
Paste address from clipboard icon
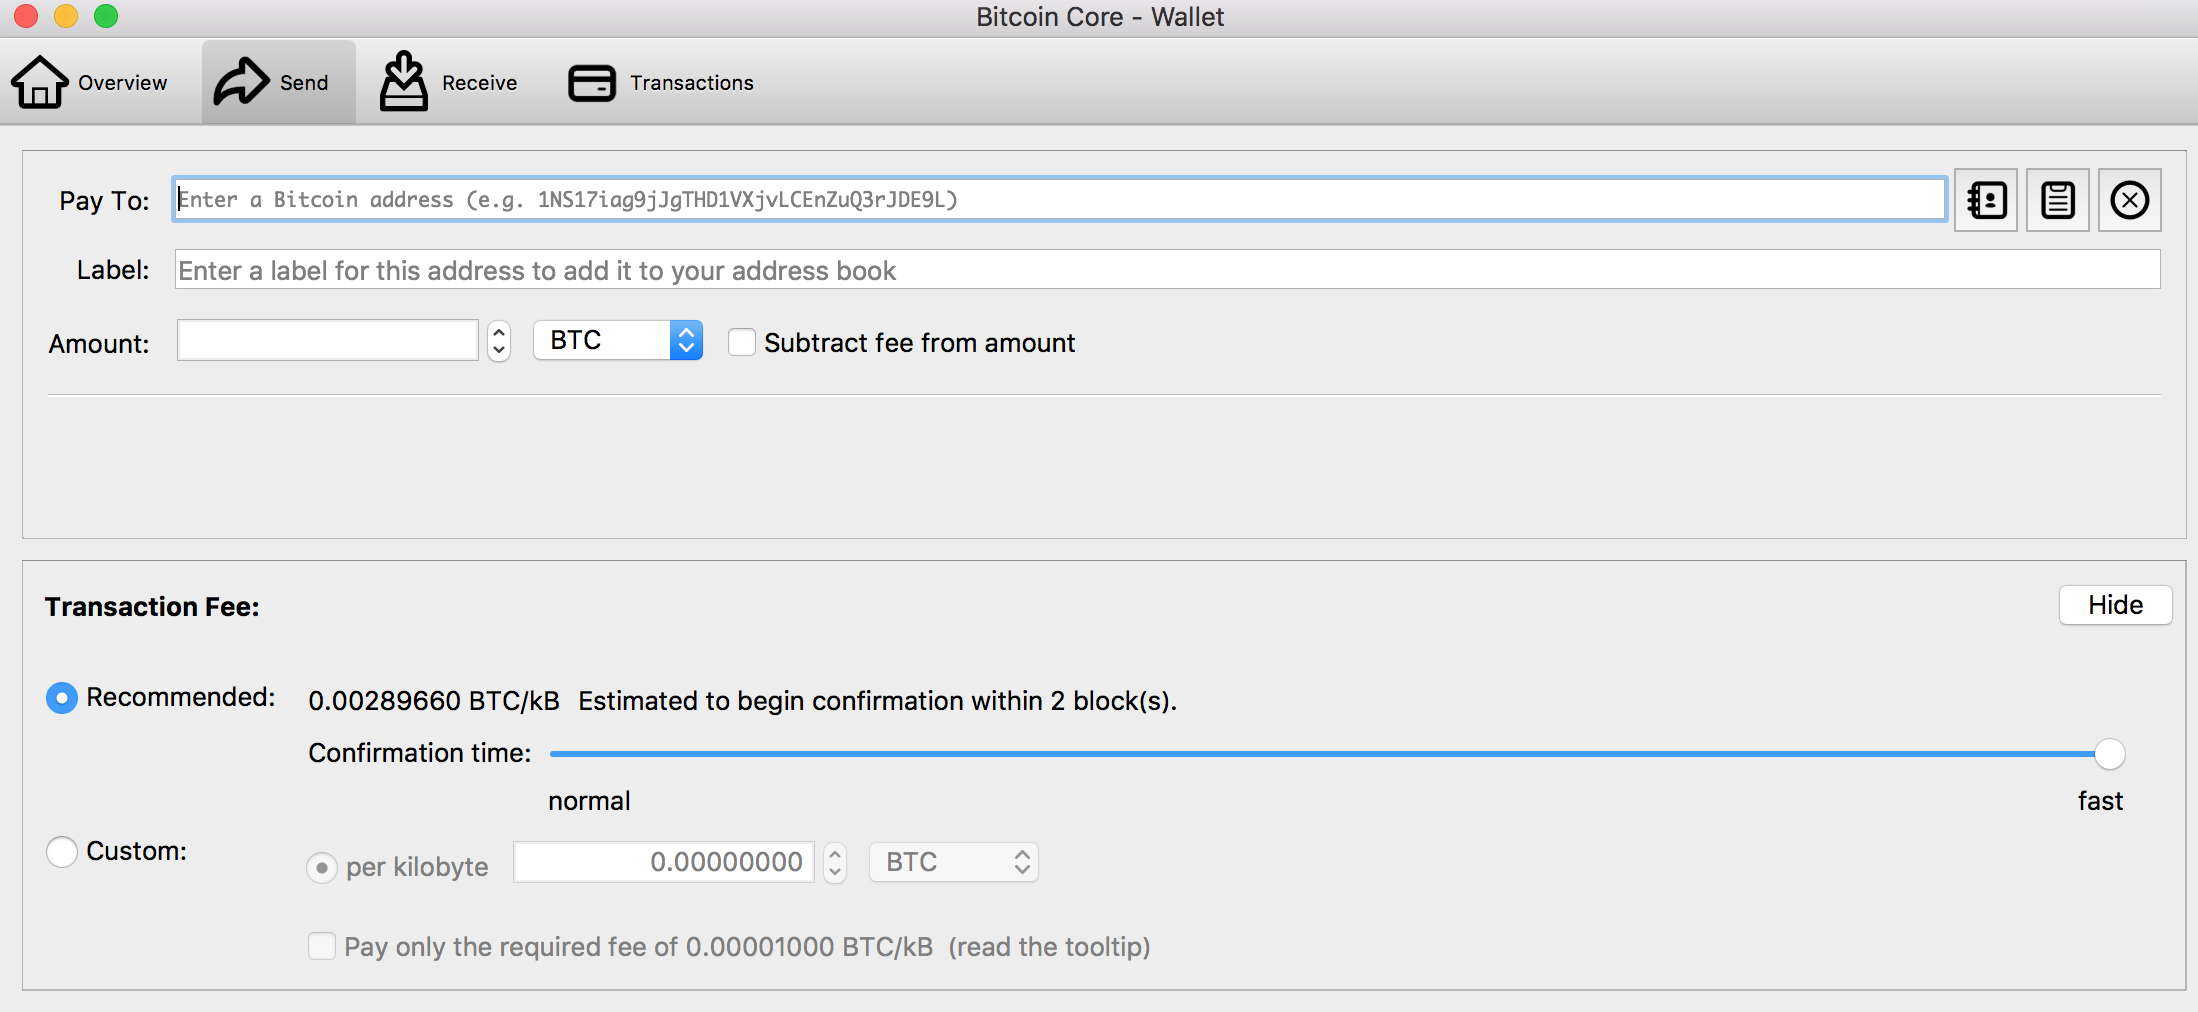coord(2058,200)
